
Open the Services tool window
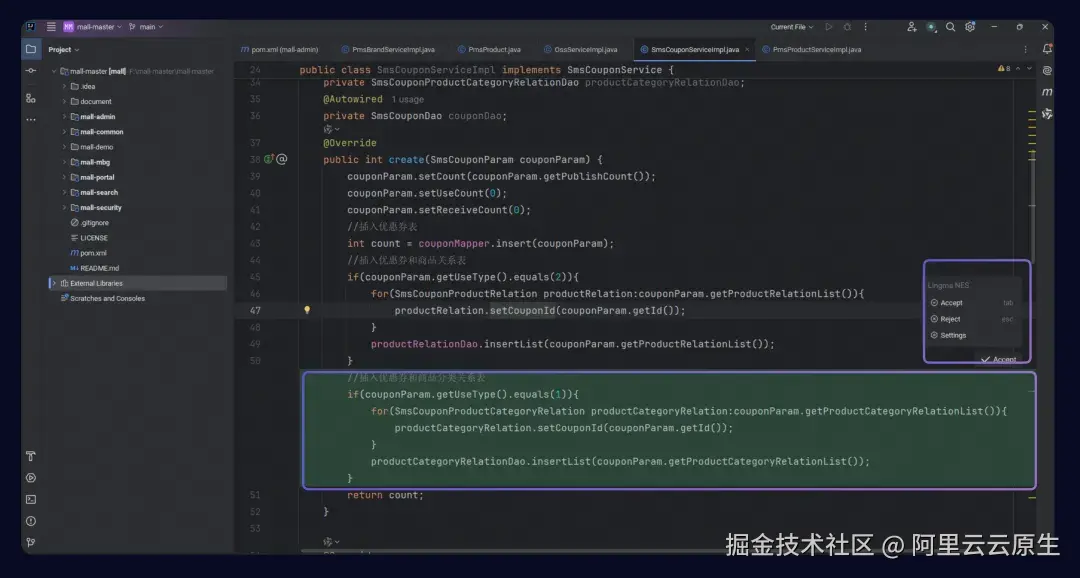(x=30, y=478)
